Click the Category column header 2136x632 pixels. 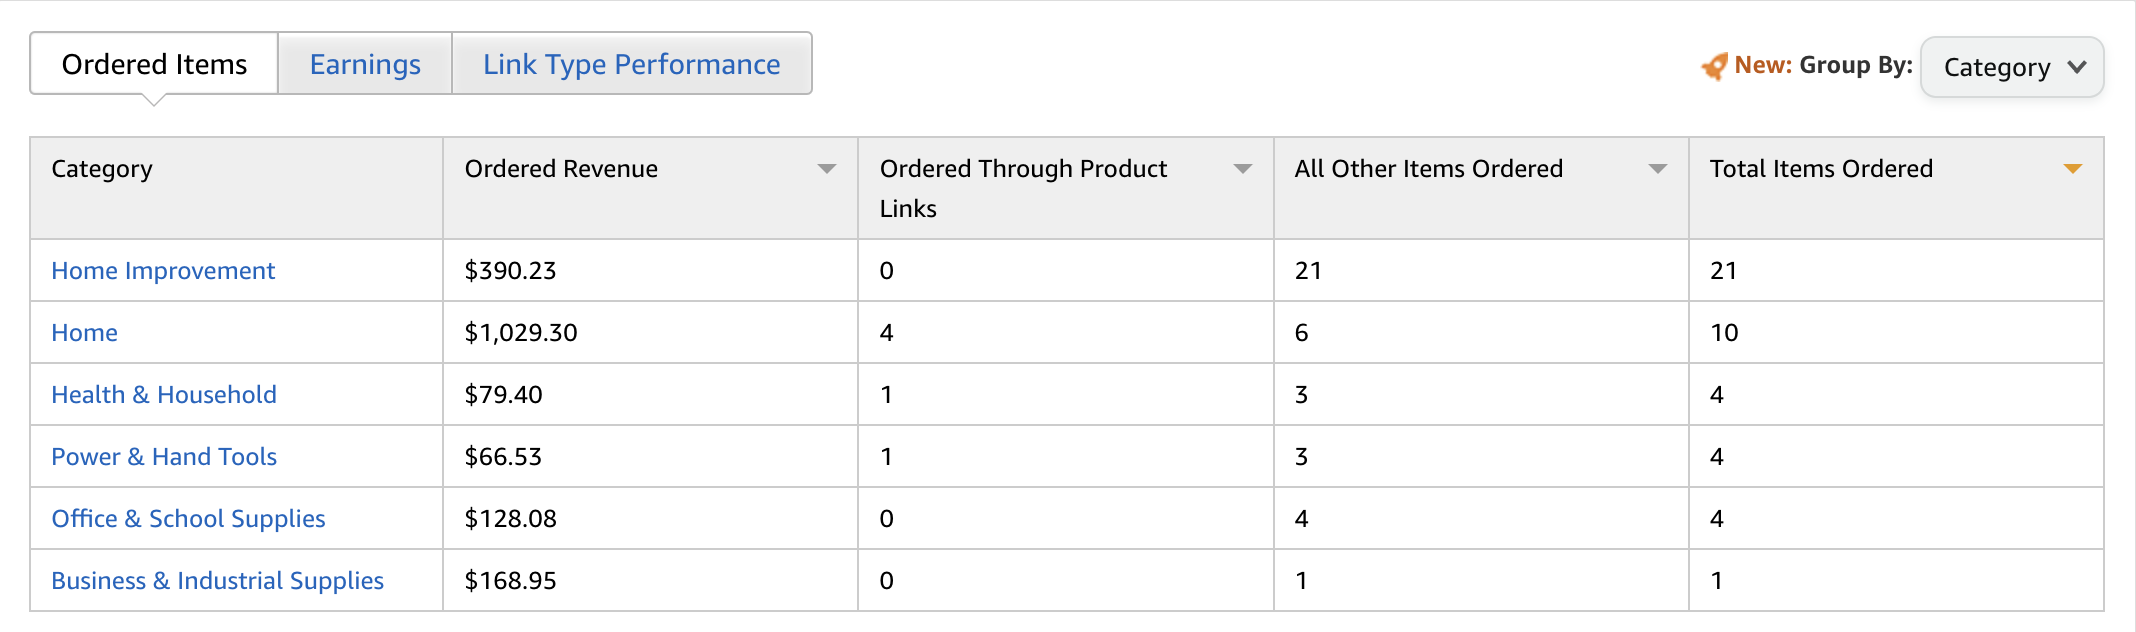click(102, 169)
